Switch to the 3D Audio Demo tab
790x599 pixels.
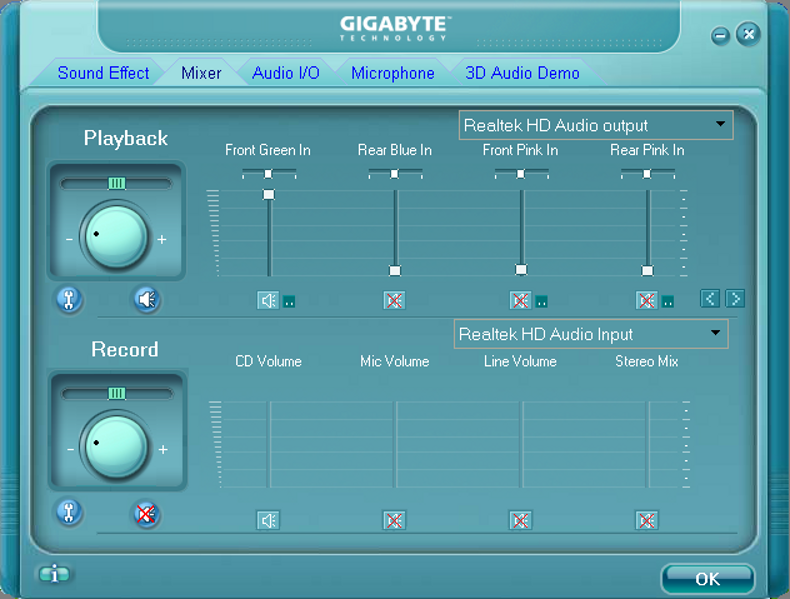[x=522, y=73]
